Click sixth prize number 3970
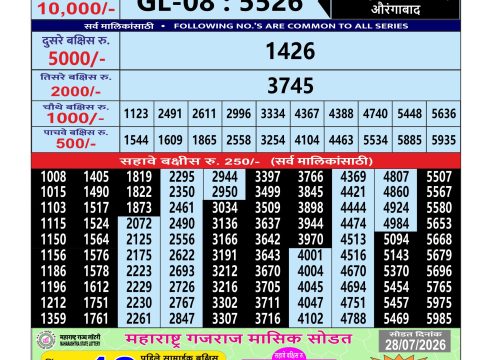Screen dimensions: 480x360 click(x=310, y=239)
